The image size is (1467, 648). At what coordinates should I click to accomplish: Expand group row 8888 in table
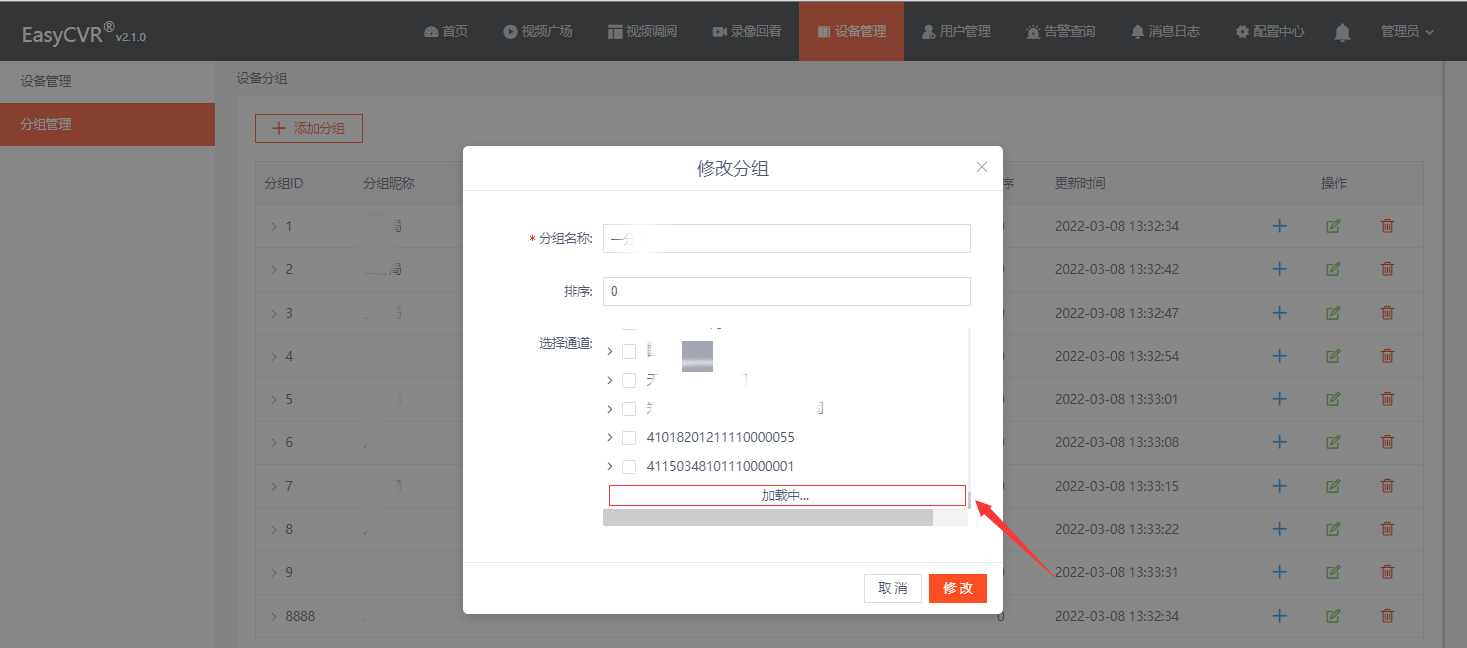pyautogui.click(x=273, y=616)
